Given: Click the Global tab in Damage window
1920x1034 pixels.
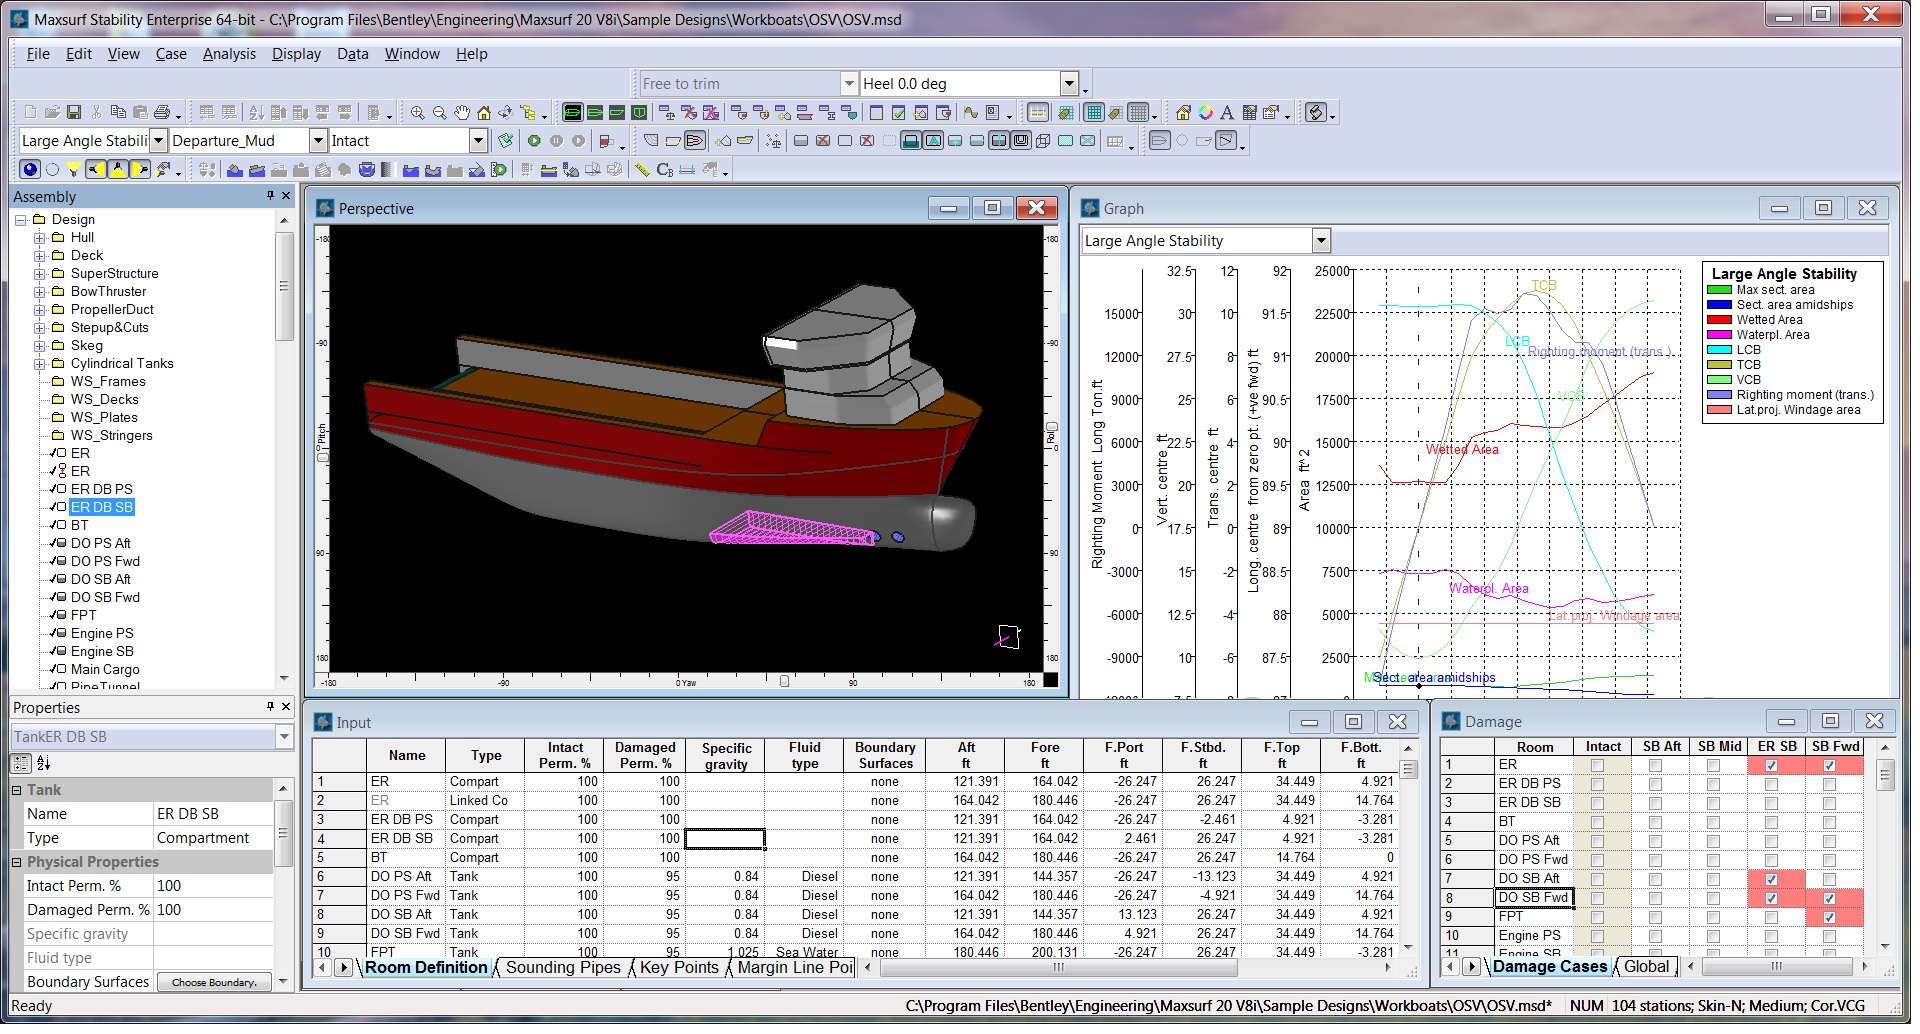Looking at the screenshot, I should [1646, 967].
